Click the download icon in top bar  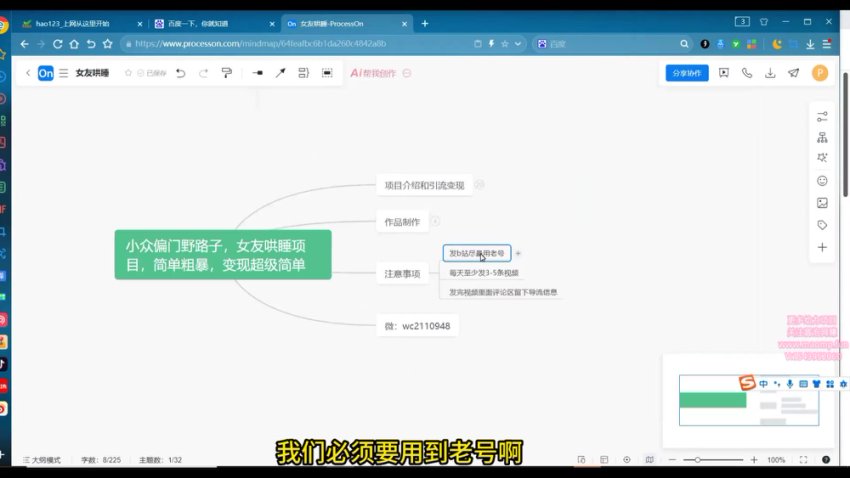[770, 73]
